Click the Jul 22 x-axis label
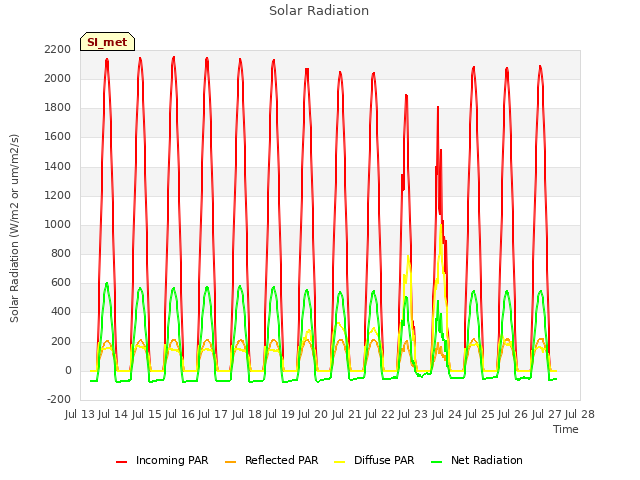This screenshot has width=640, height=480. [380, 414]
